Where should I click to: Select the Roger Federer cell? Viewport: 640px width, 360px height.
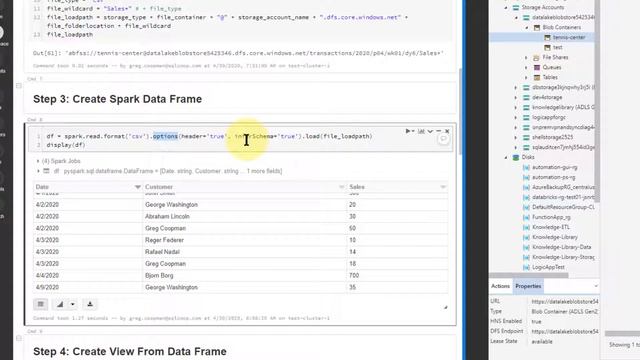[164, 240]
